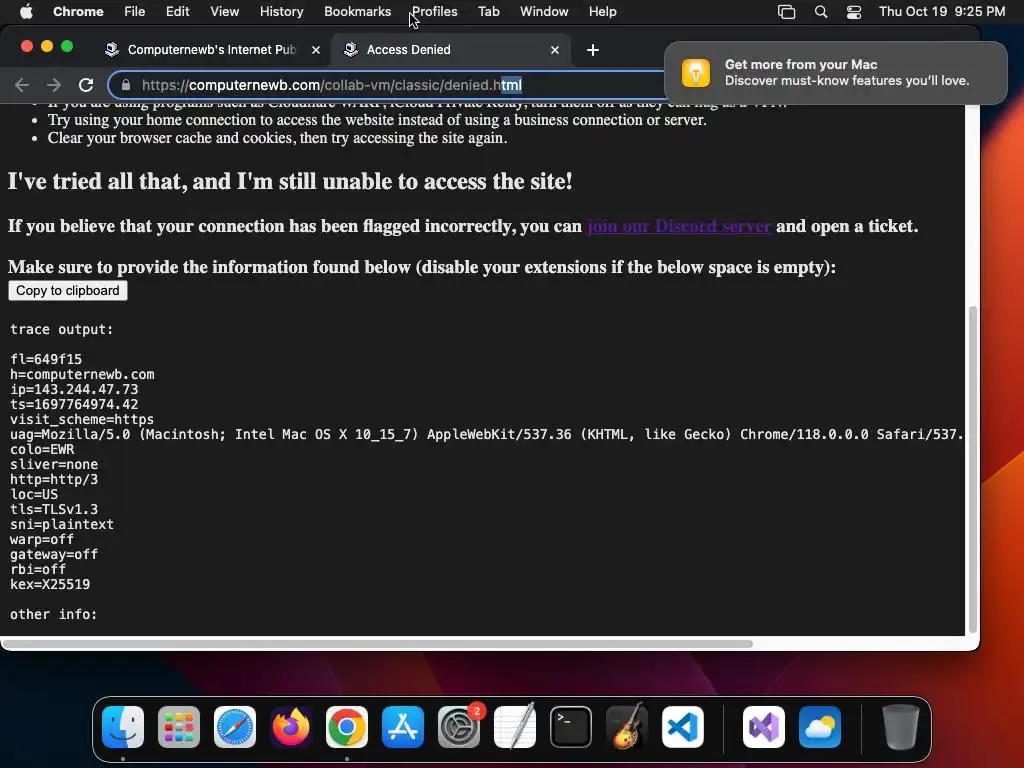Show date and time panel
The width and height of the screenshot is (1024, 768).
tap(942, 11)
